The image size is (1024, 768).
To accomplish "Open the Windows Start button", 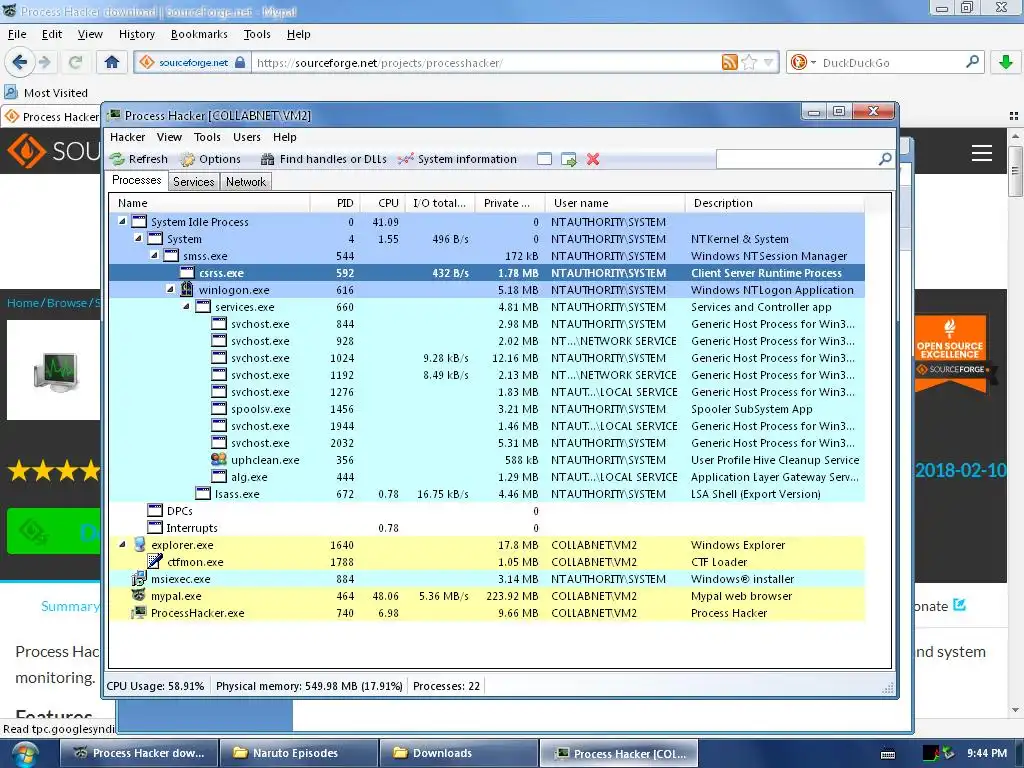I will [x=25, y=754].
